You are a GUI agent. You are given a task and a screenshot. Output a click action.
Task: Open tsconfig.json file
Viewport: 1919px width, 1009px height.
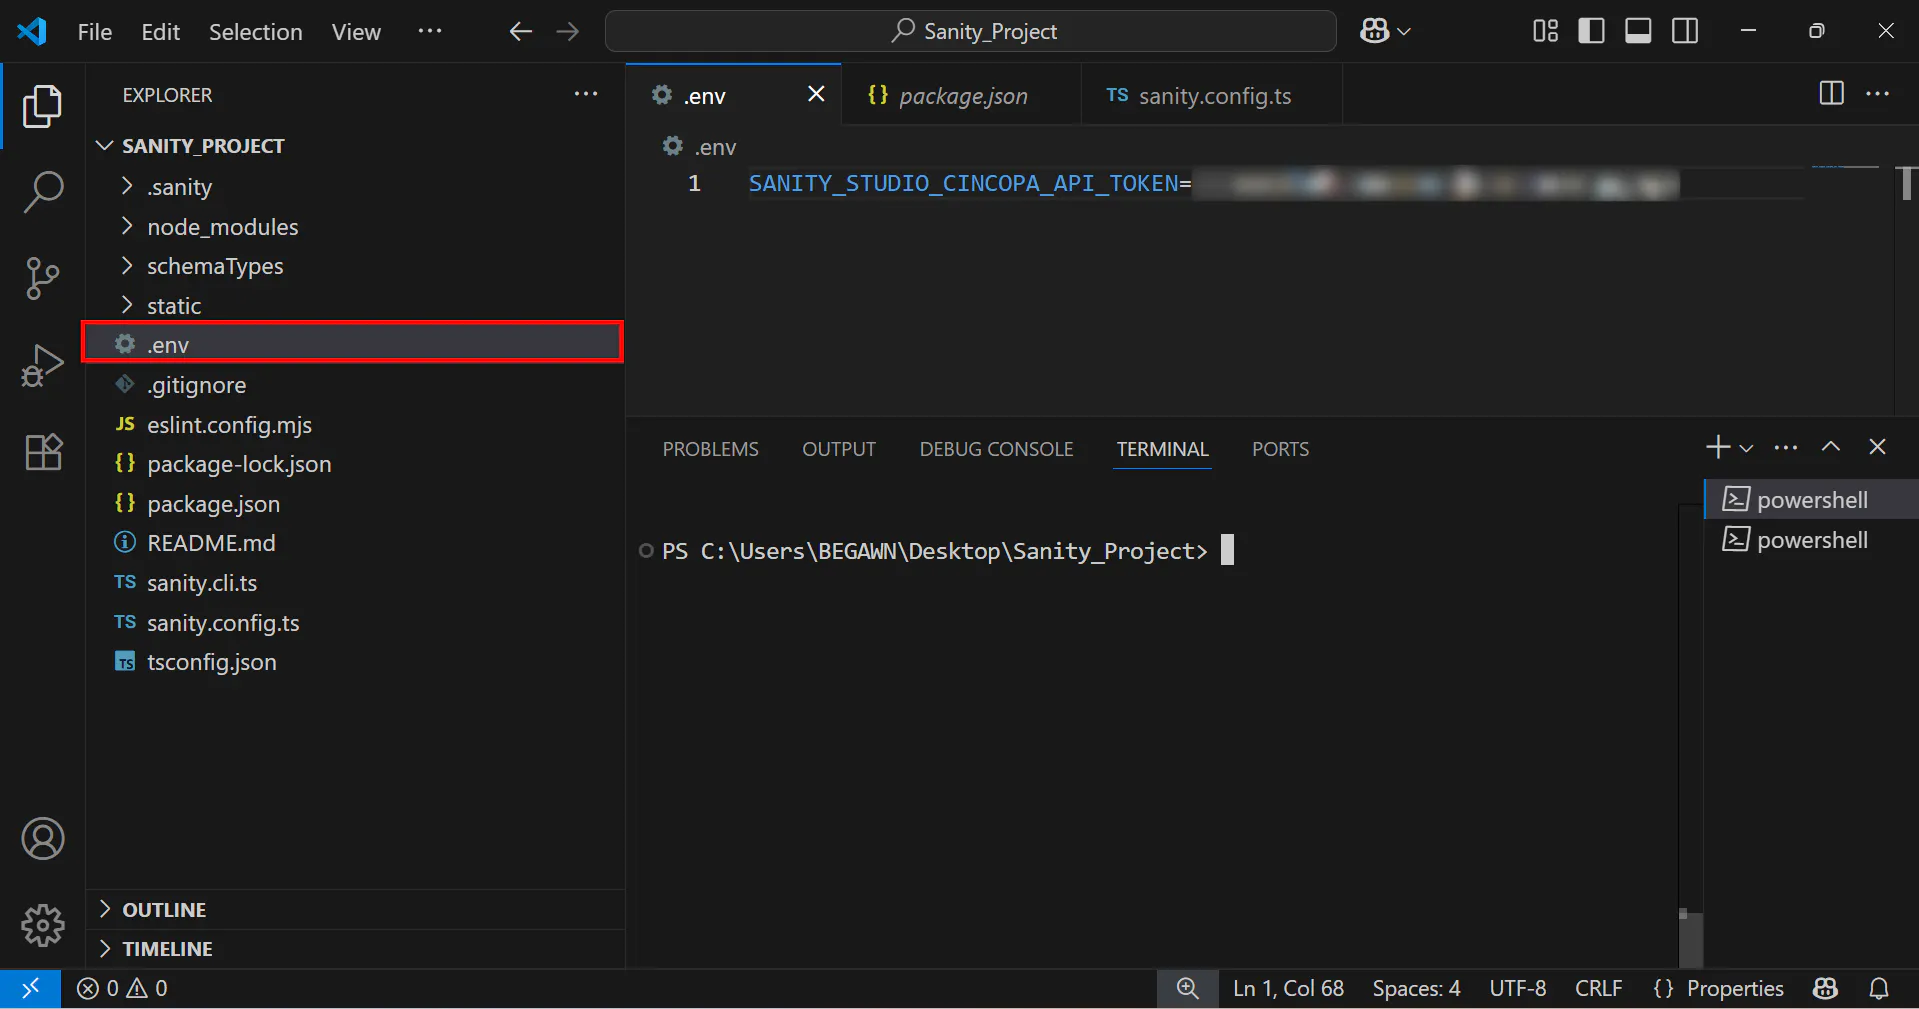point(354,661)
